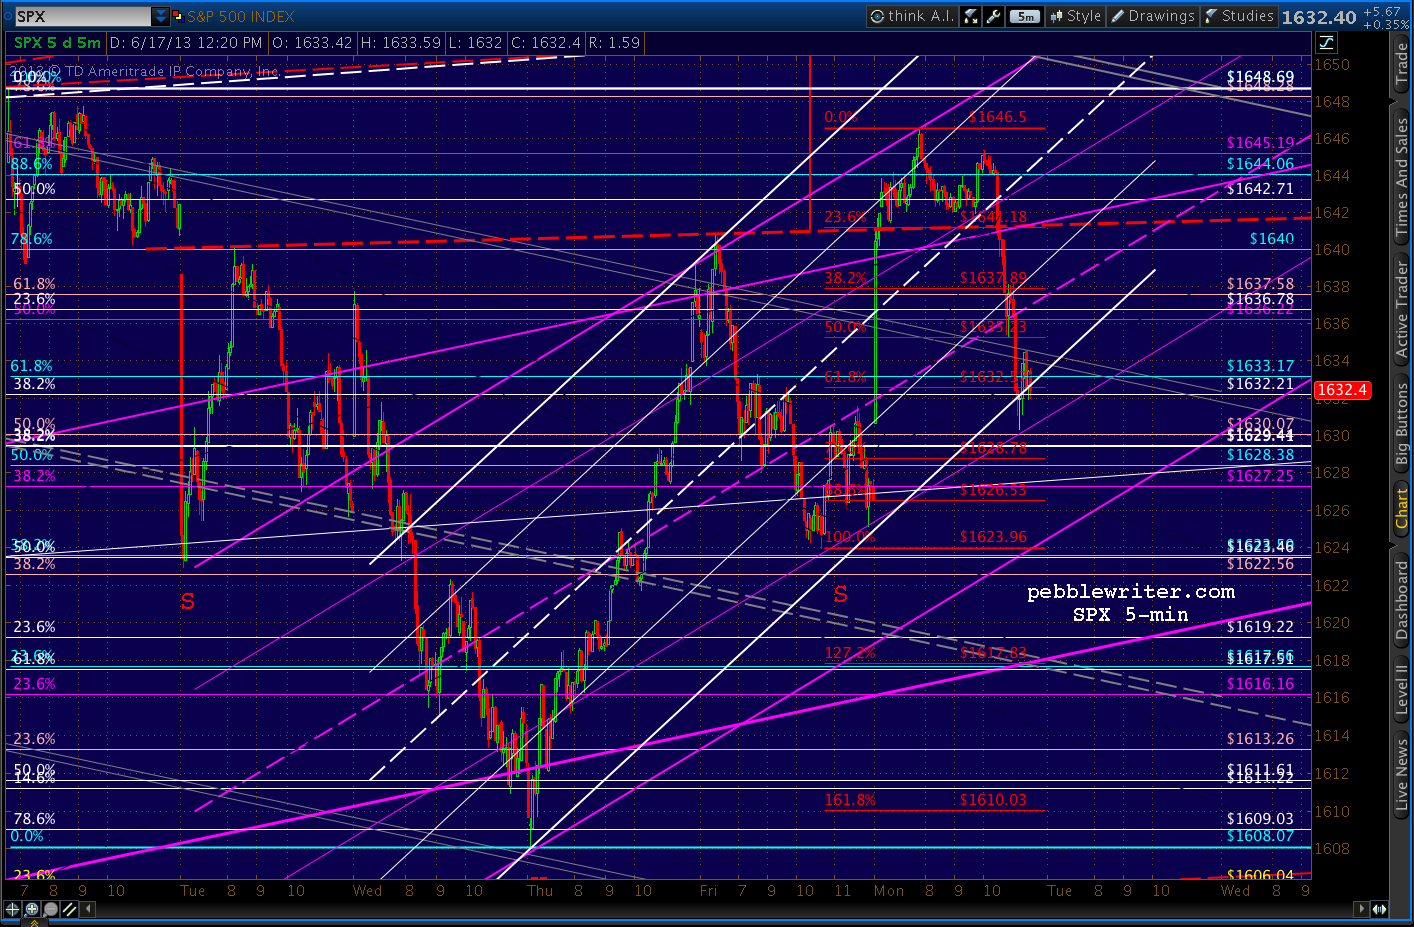Open the symbol selector dropdown arrow
The width and height of the screenshot is (1414, 927).
pos(160,16)
